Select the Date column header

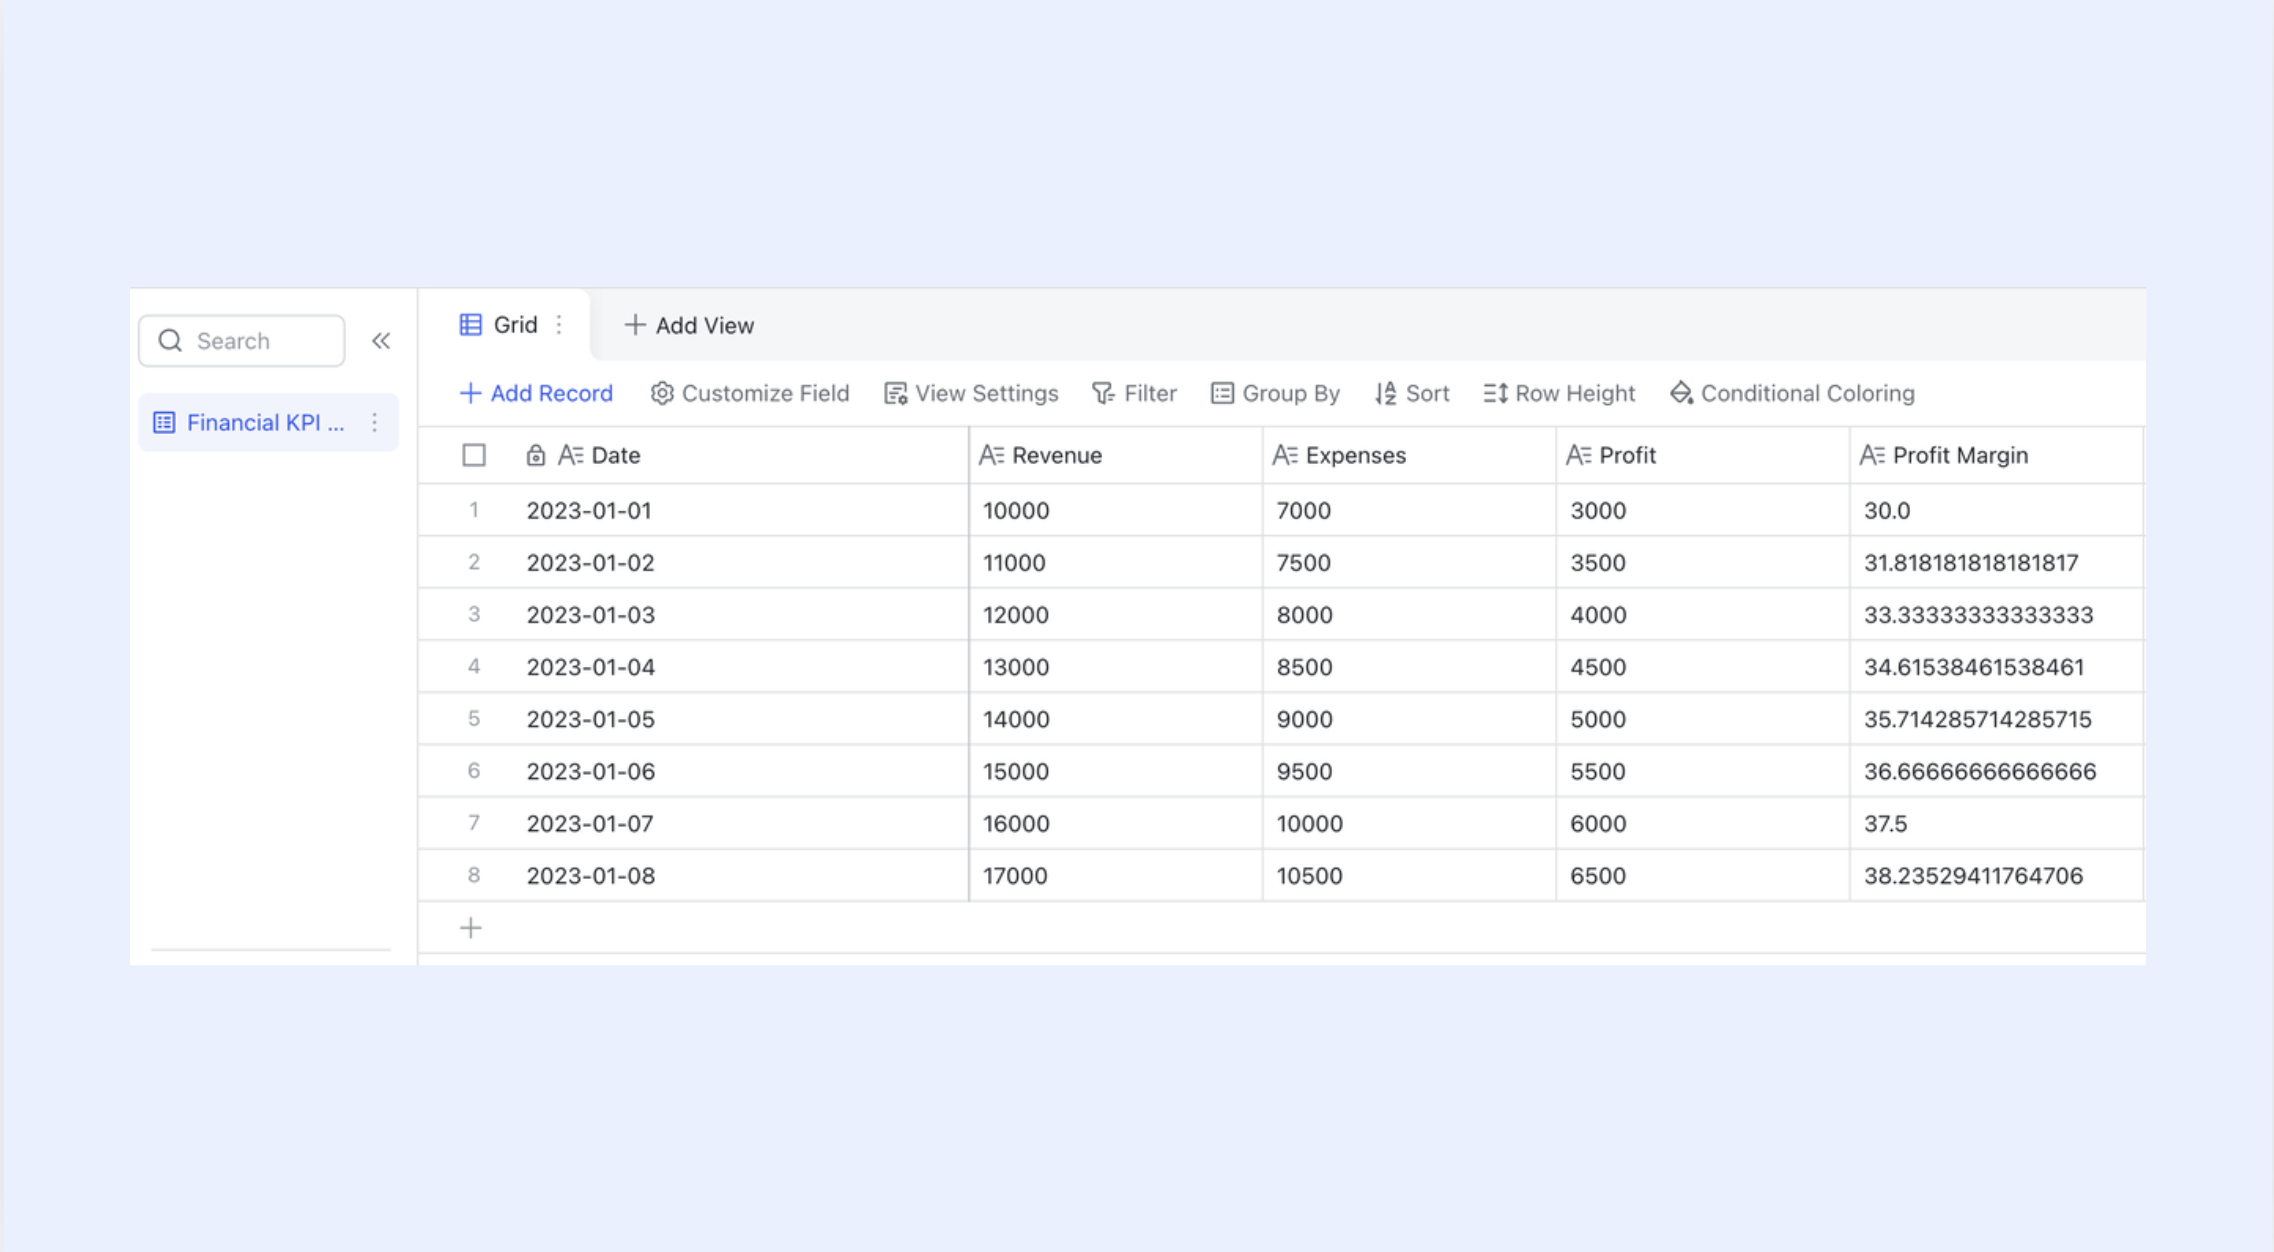(x=742, y=455)
